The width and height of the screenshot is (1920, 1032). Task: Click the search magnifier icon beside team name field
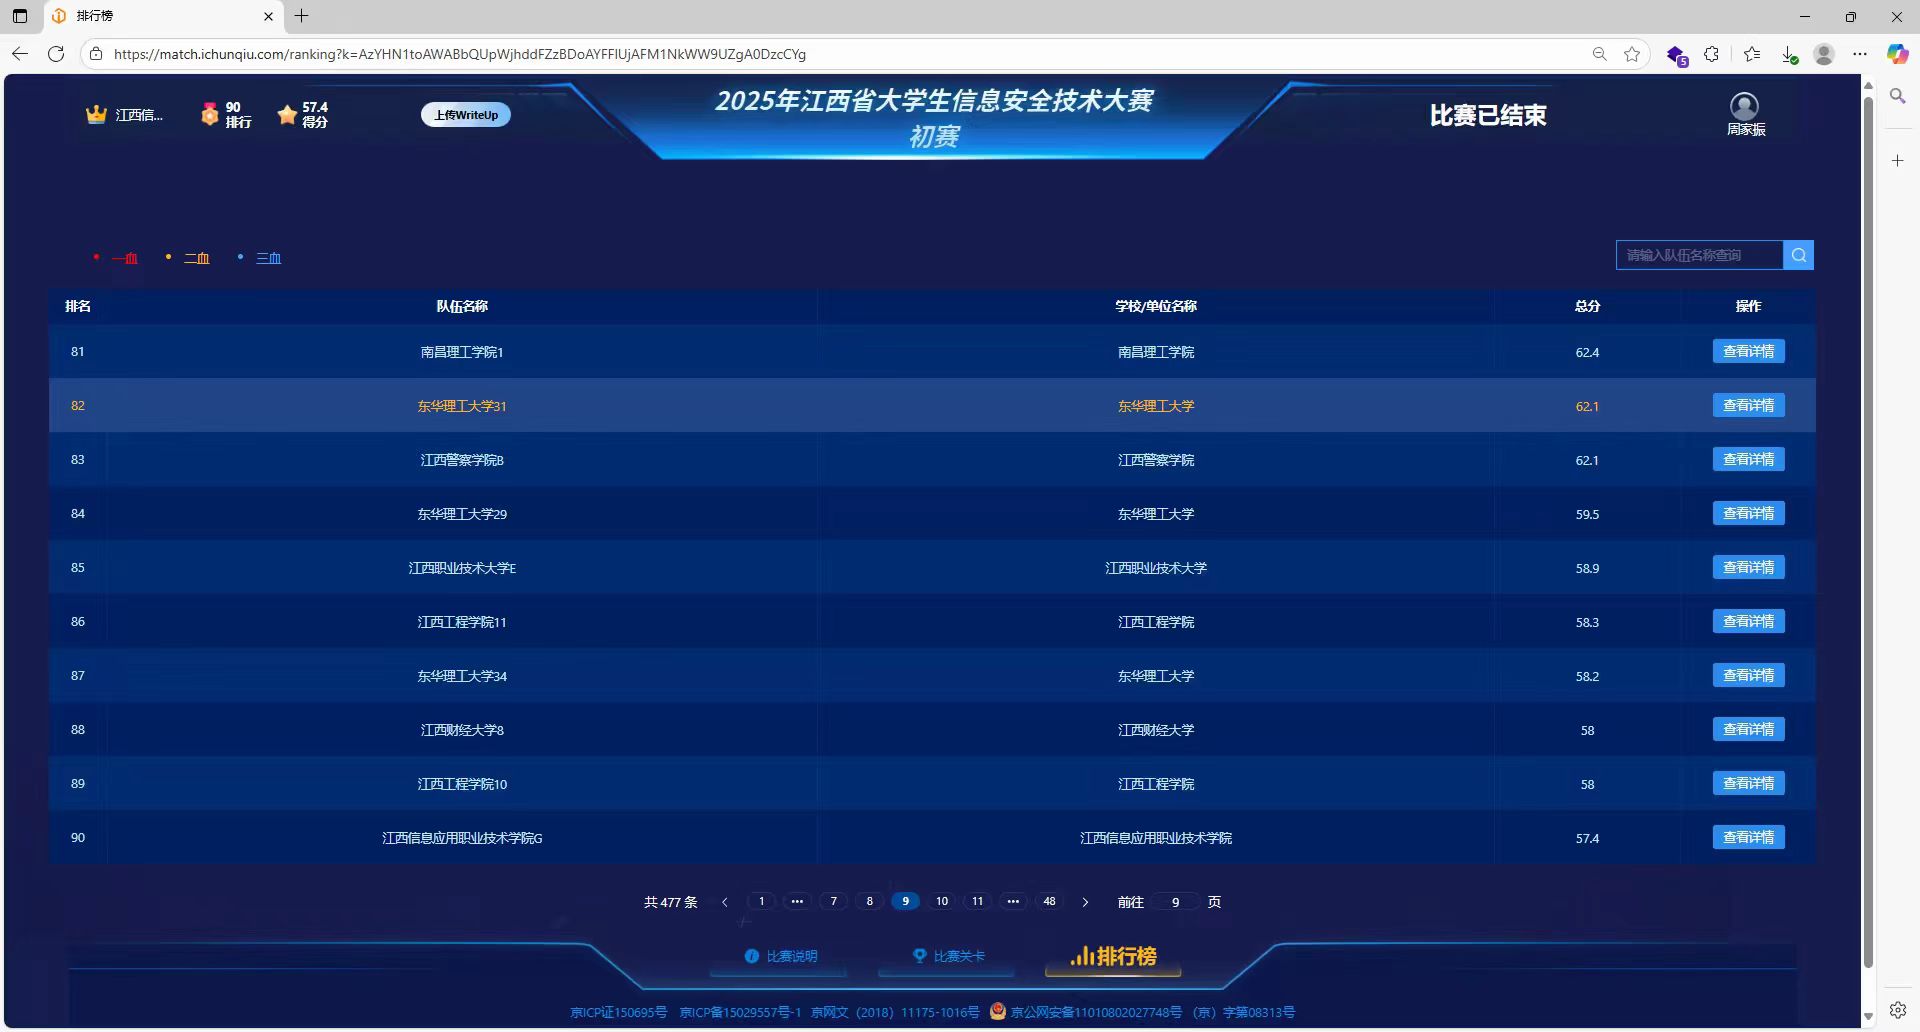tap(1798, 255)
